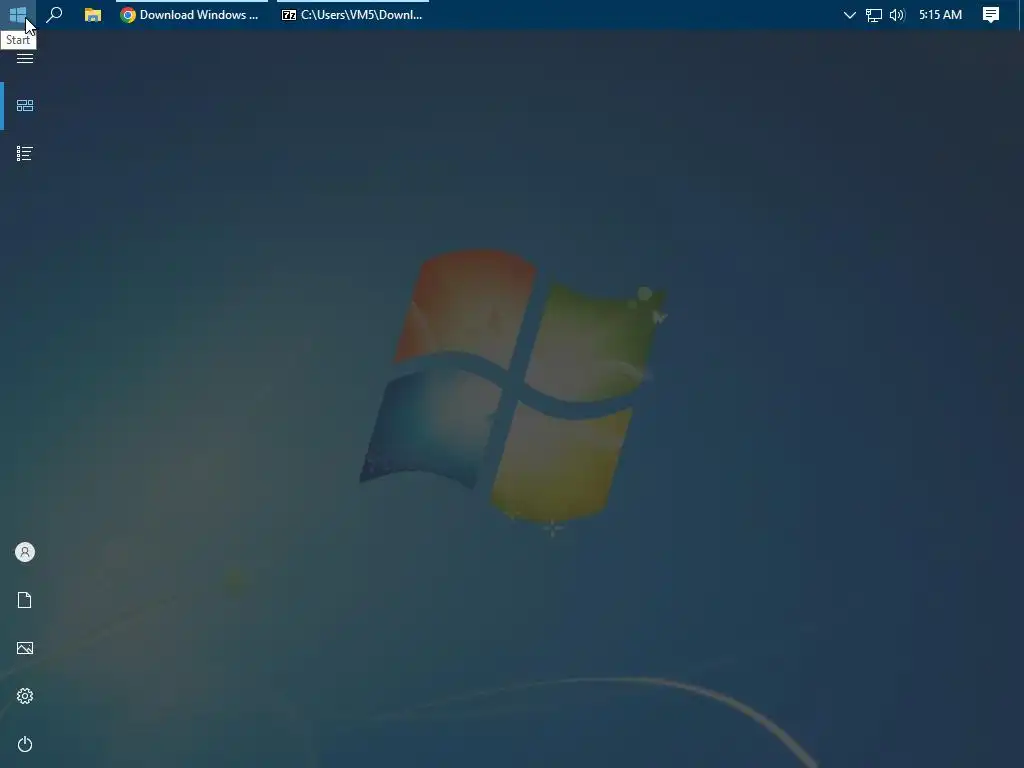Expand the hidden system tray icons chevron
Viewport: 1024px width, 768px height.
(x=849, y=14)
